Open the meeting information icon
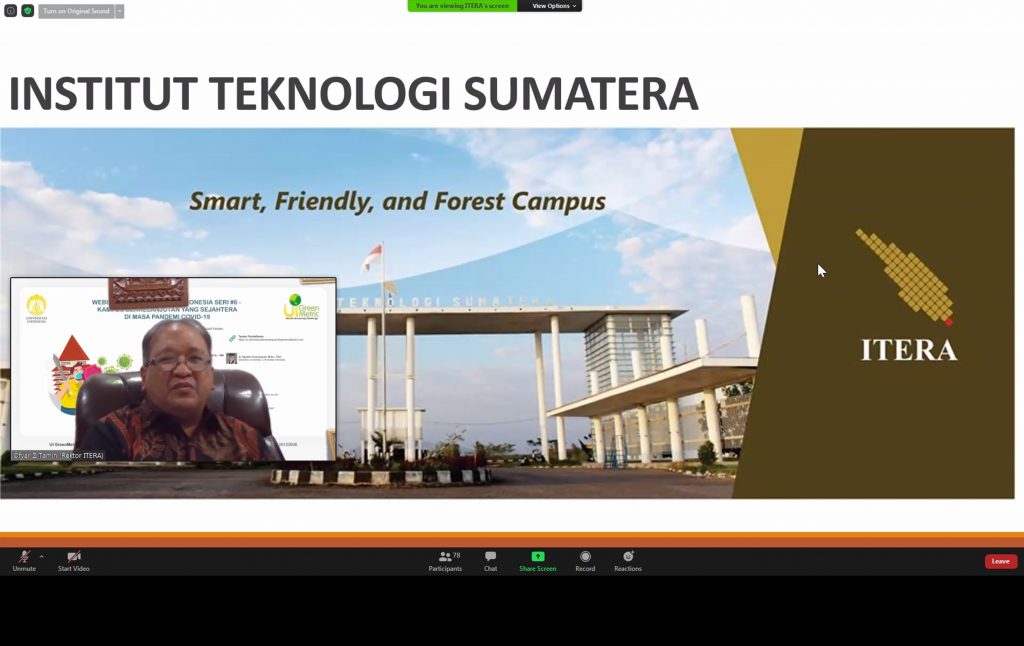 [10, 11]
